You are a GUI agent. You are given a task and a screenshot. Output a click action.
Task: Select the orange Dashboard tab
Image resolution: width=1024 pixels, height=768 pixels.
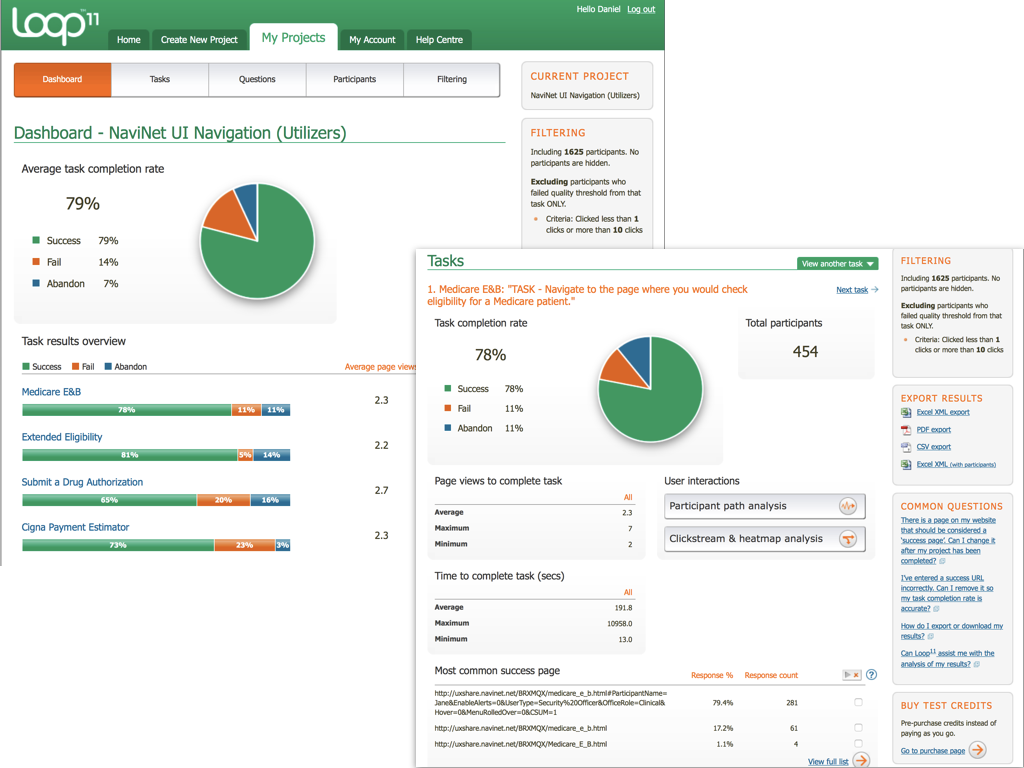(63, 80)
